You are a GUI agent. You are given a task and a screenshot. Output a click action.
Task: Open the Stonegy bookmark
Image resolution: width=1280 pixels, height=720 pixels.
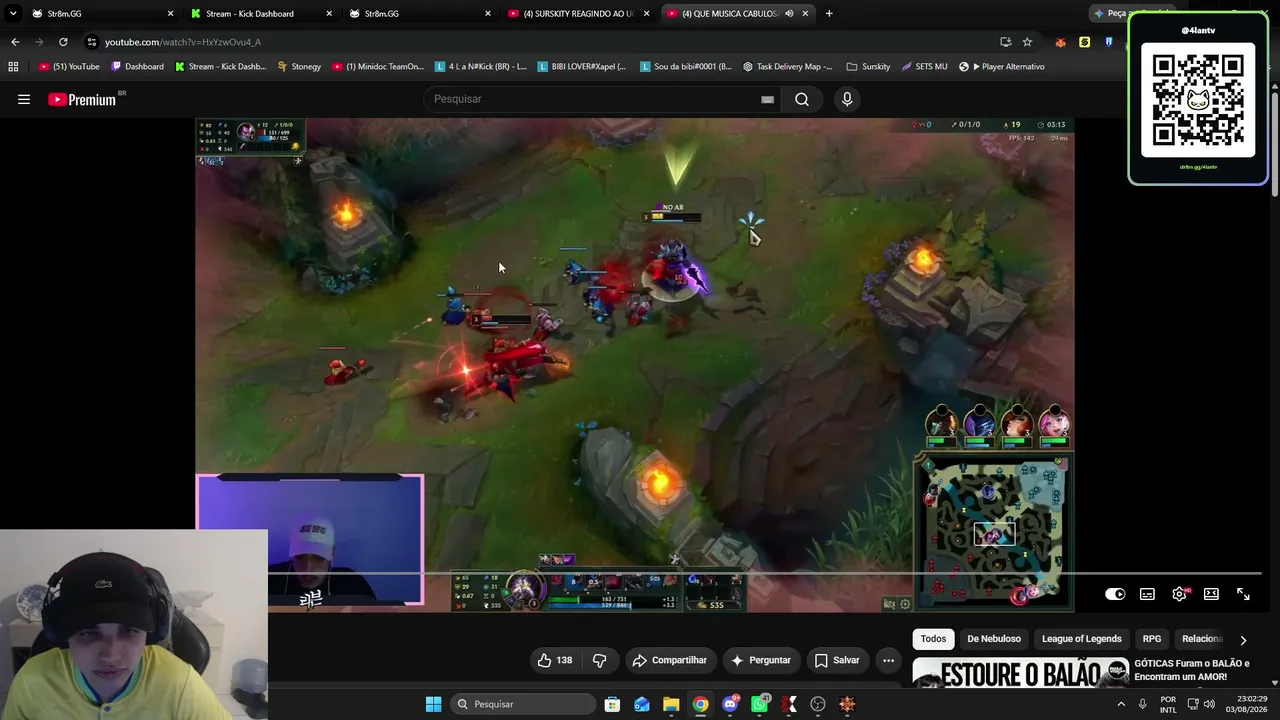[299, 67]
